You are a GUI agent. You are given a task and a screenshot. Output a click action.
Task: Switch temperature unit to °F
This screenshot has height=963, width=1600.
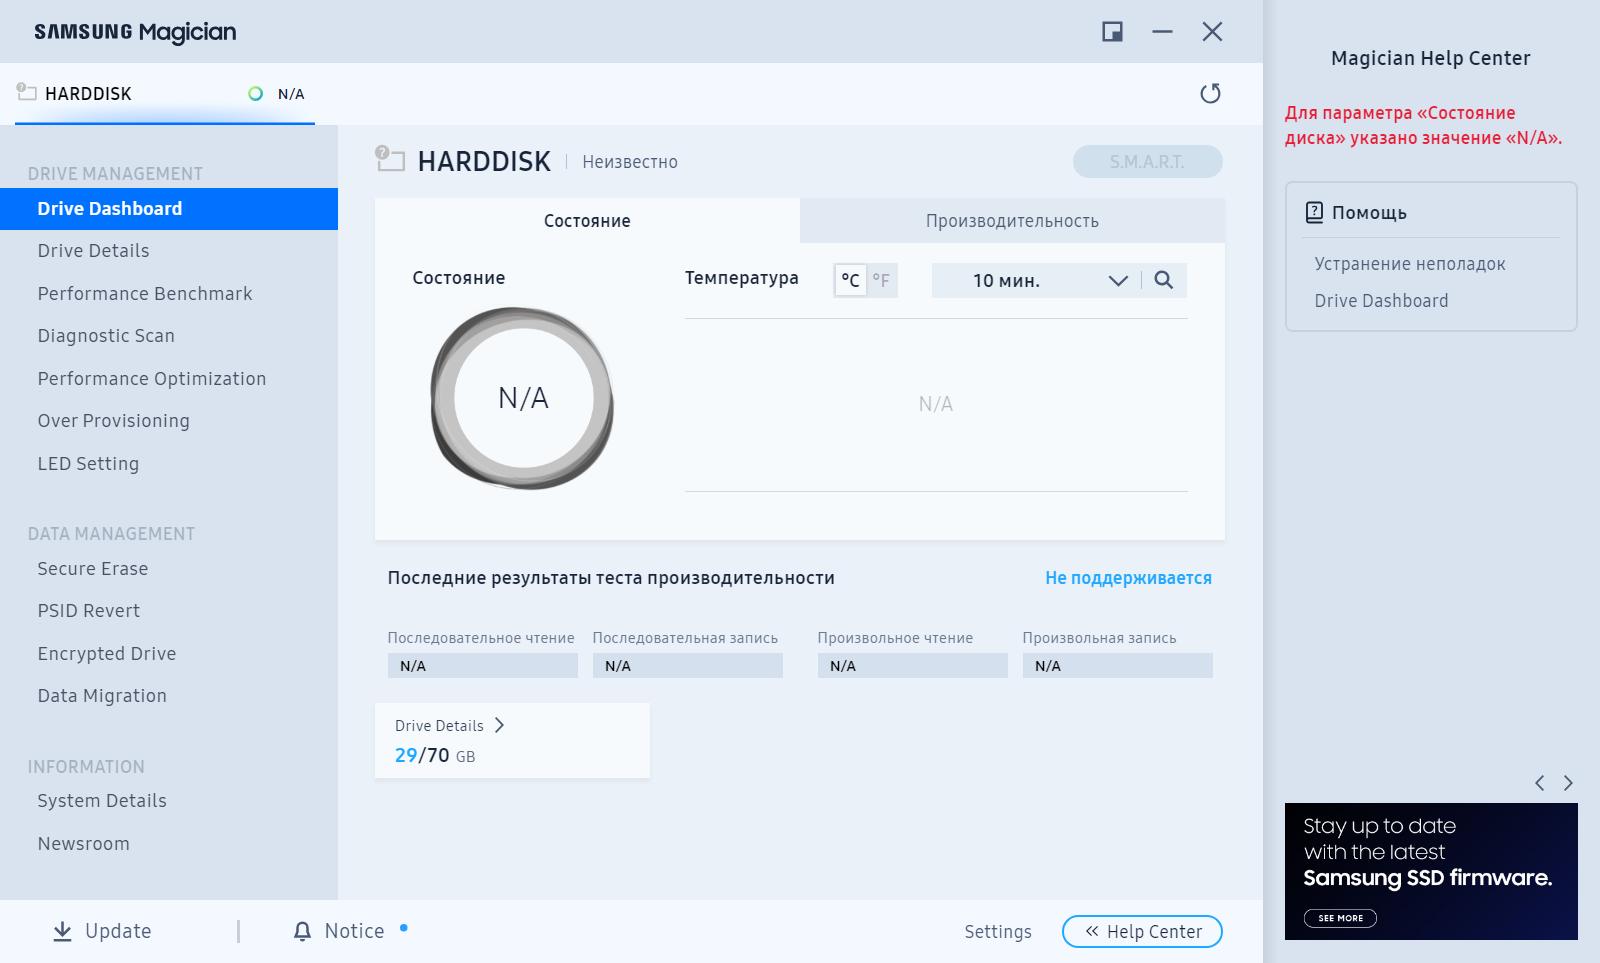pyautogui.click(x=881, y=280)
